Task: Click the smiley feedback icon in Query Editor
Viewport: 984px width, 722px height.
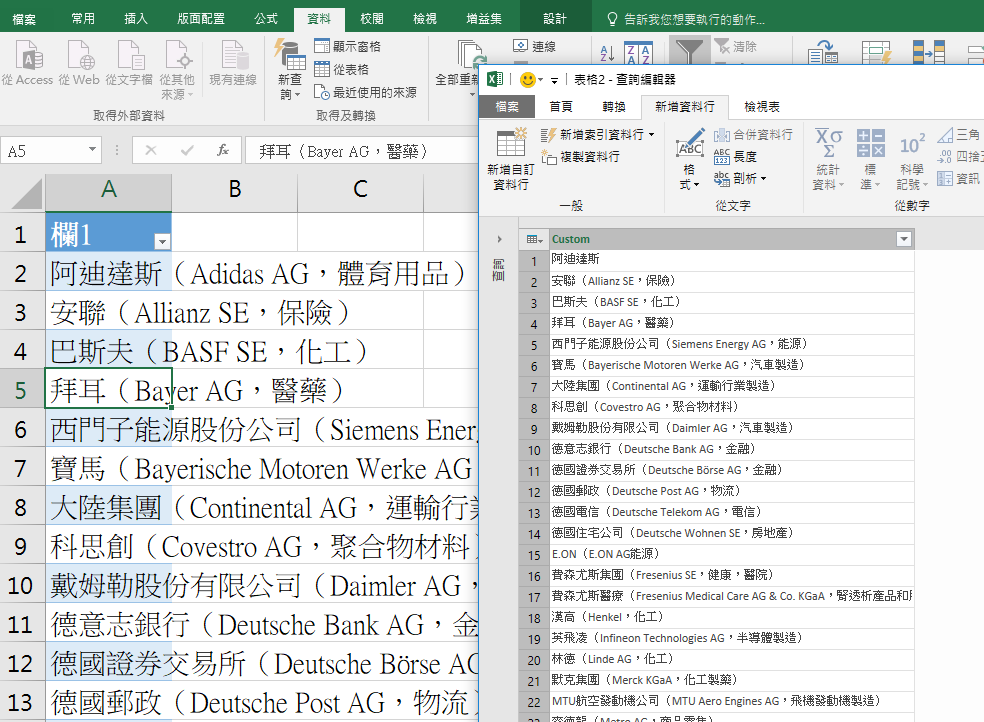Action: coord(528,80)
